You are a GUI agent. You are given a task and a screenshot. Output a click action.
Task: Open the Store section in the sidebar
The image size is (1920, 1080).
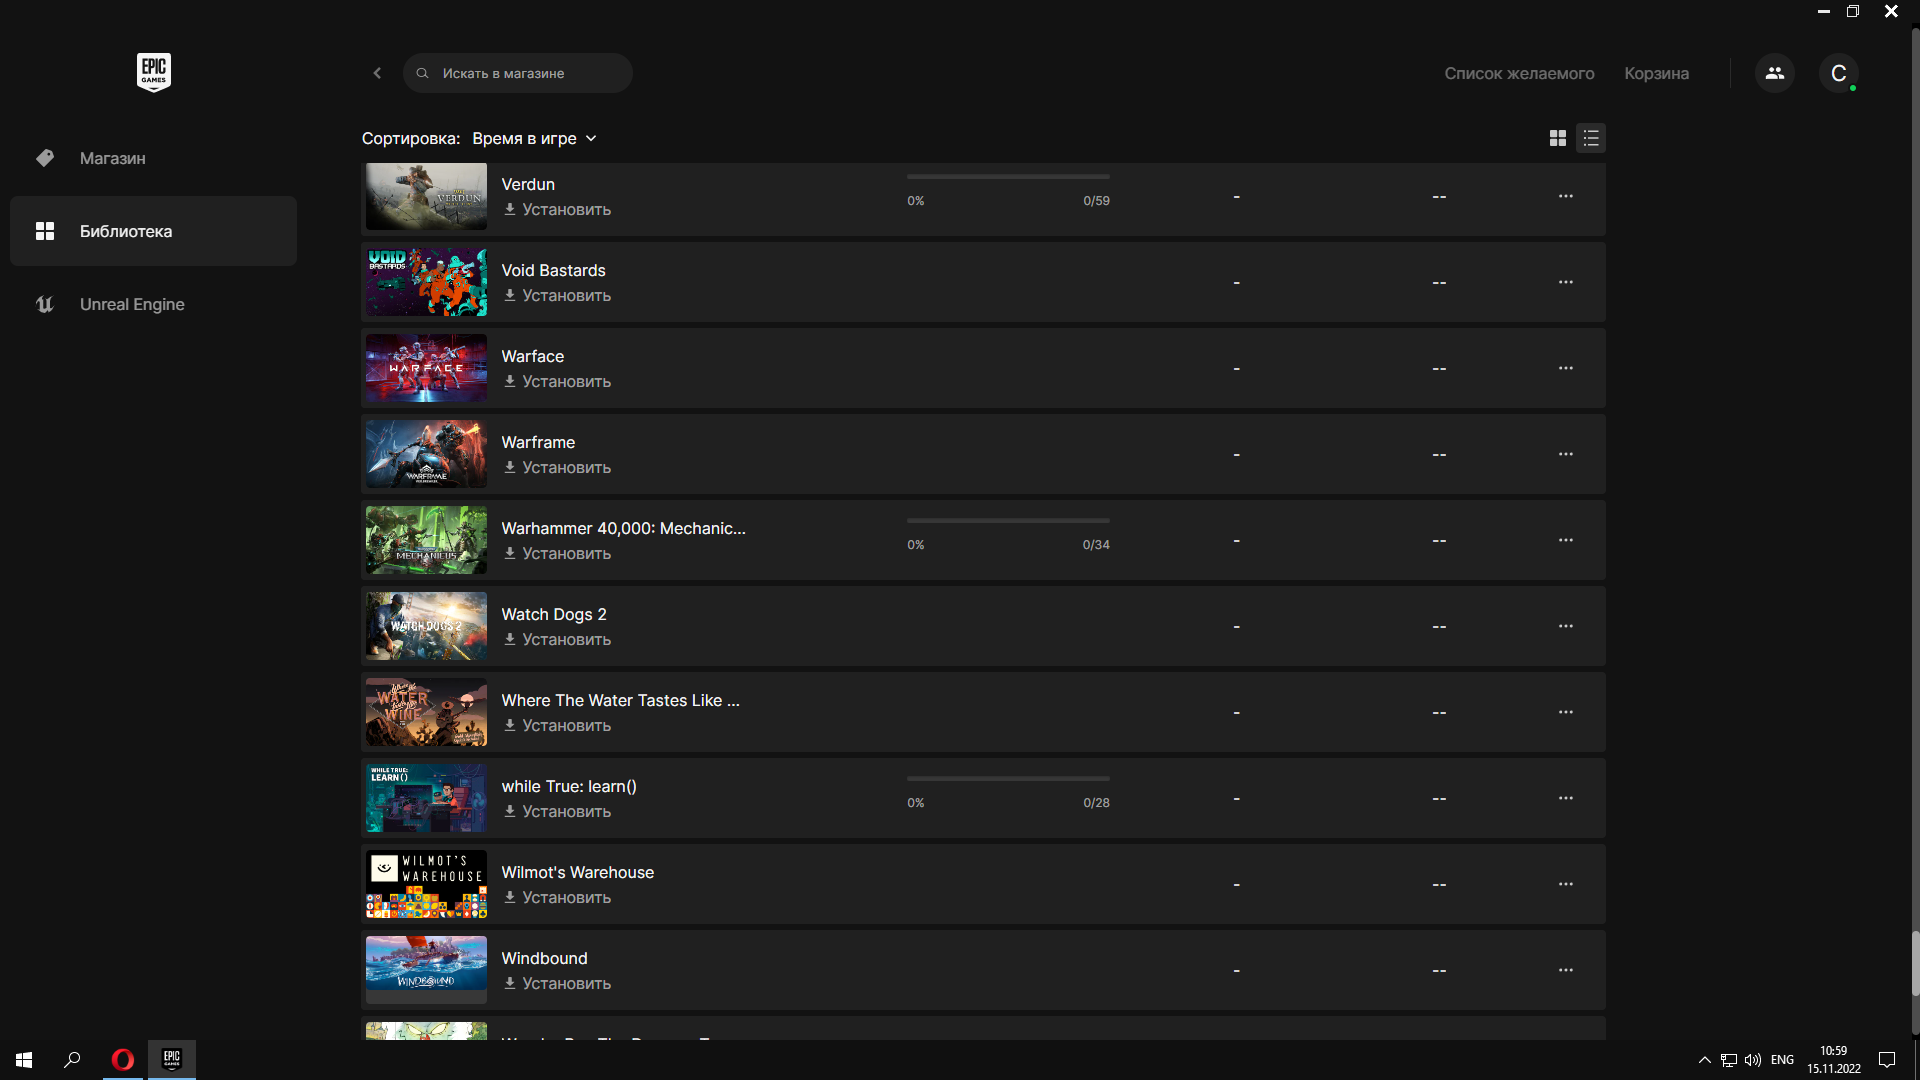[x=153, y=158]
